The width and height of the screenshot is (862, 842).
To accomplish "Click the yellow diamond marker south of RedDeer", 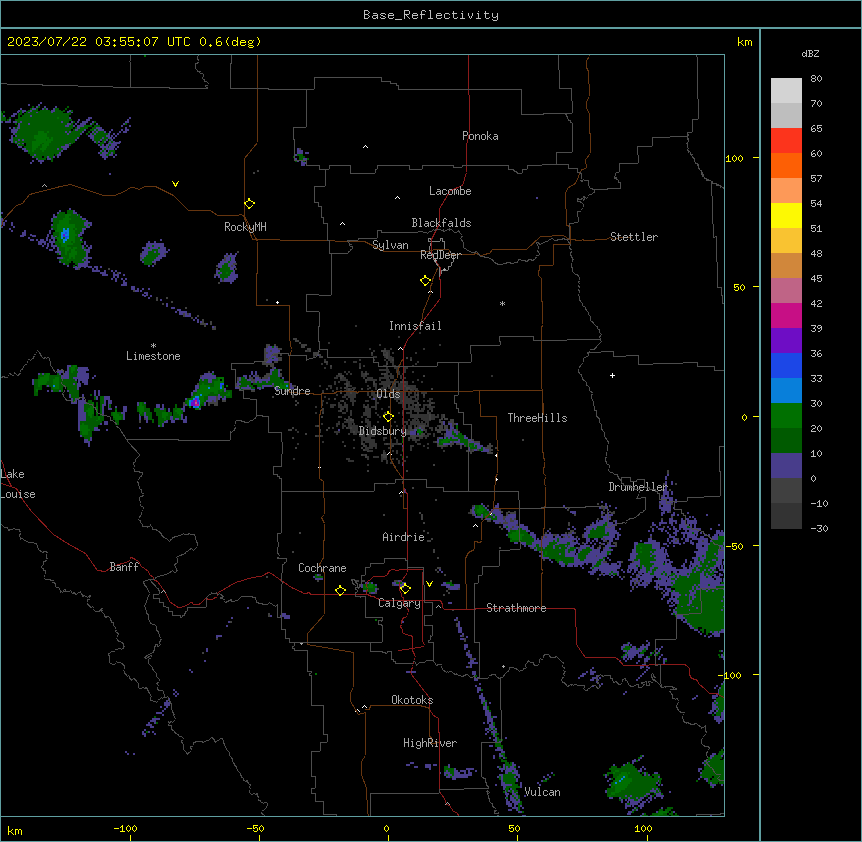I will point(425,281).
